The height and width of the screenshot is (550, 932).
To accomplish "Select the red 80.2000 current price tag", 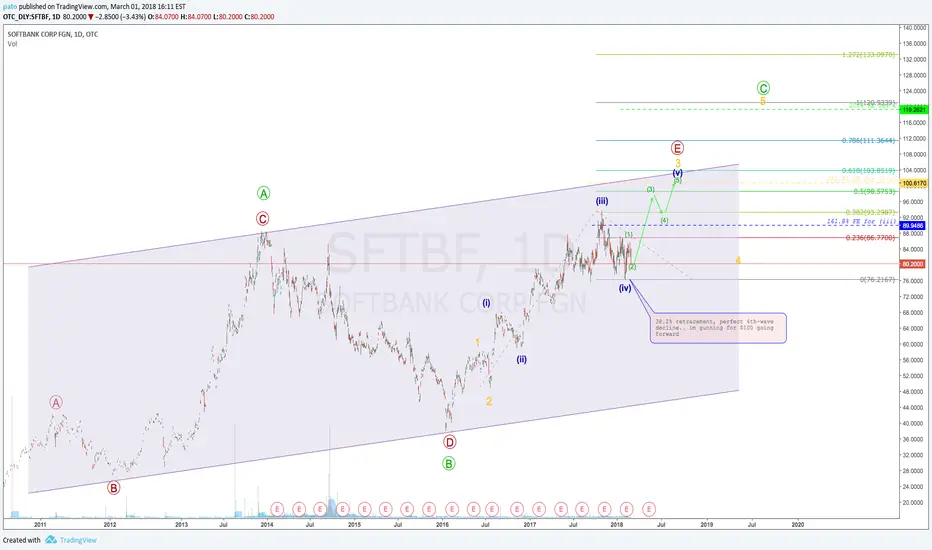I will [x=914, y=264].
